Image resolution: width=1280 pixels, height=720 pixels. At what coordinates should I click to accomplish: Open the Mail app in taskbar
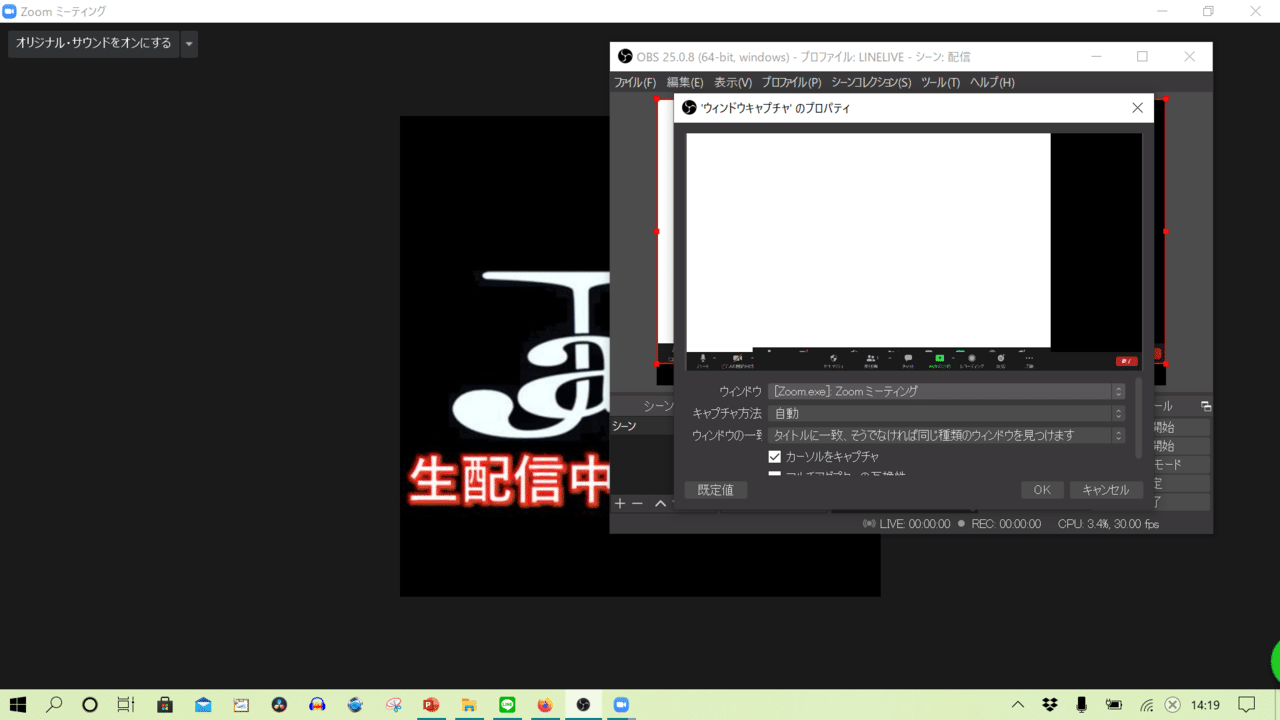coord(203,705)
